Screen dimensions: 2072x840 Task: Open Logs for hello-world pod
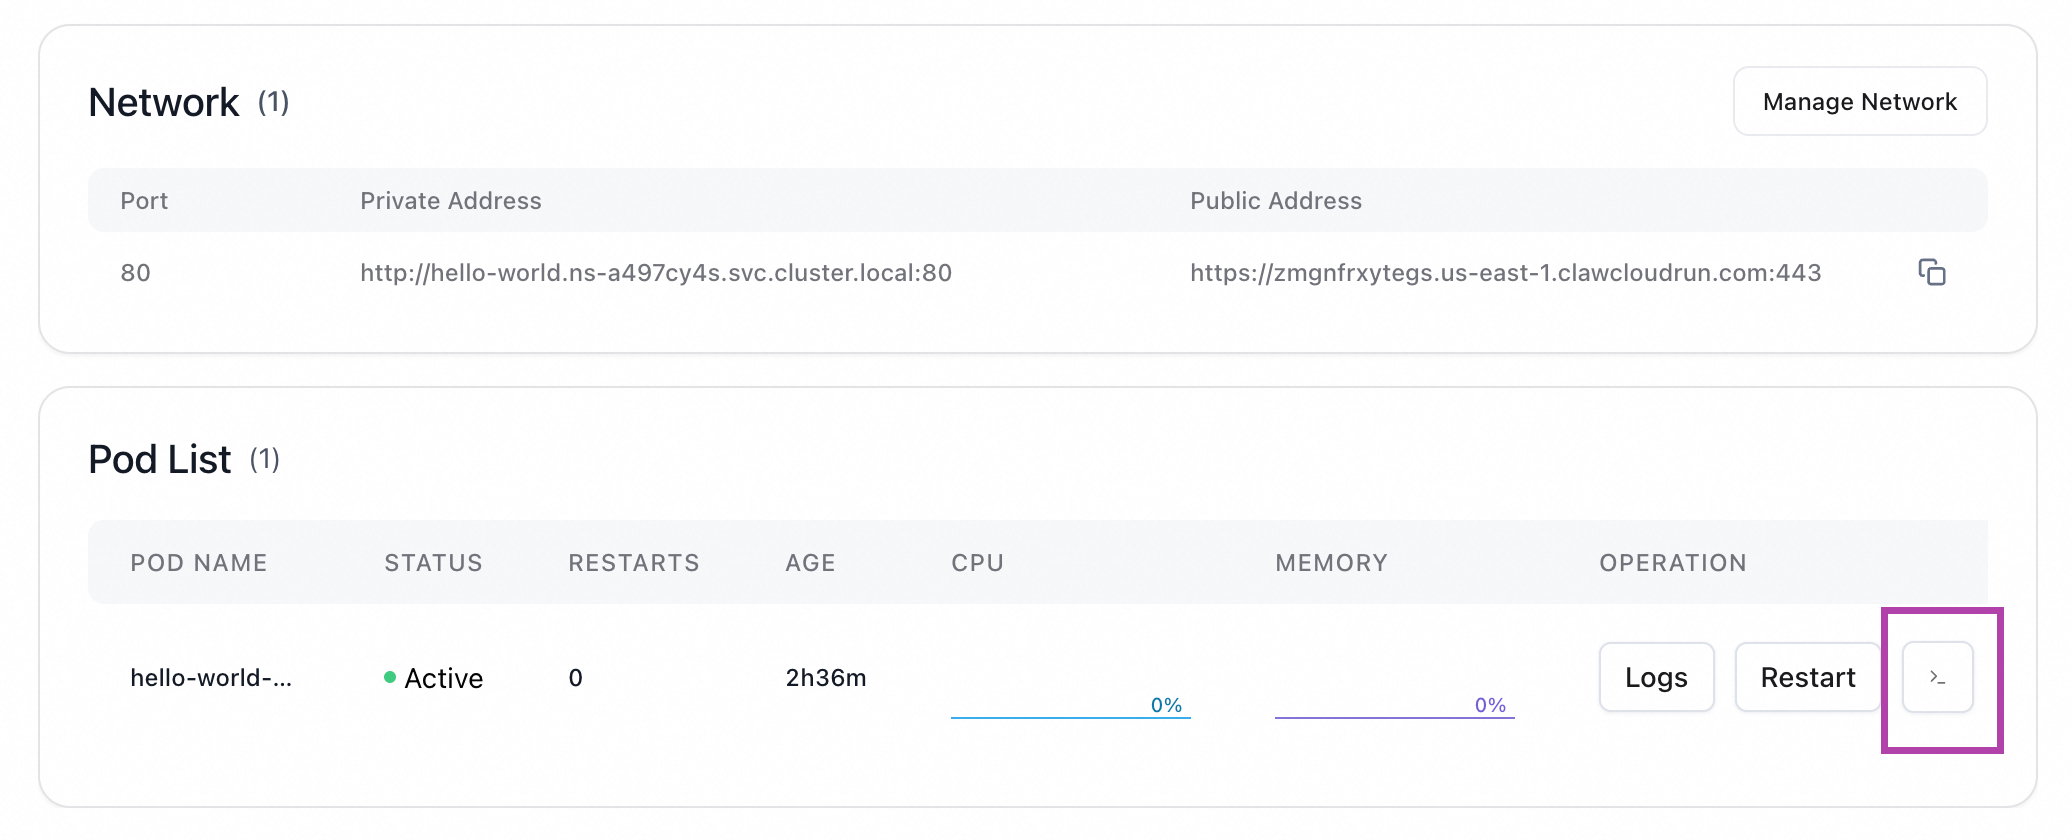1656,678
